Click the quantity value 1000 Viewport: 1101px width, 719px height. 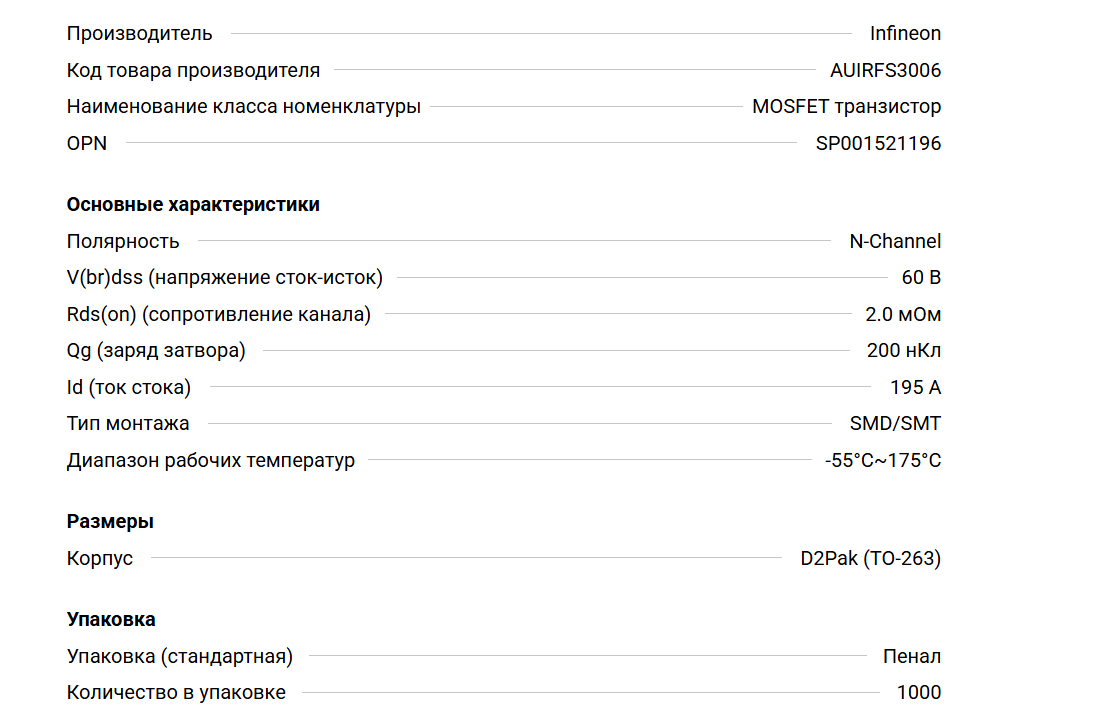pyautogui.click(x=918, y=693)
